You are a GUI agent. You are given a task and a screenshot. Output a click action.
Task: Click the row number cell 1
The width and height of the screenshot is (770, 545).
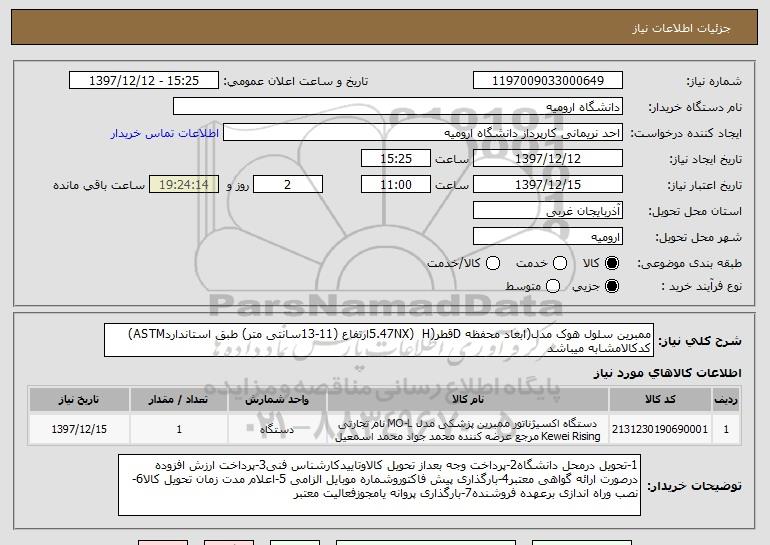click(726, 430)
